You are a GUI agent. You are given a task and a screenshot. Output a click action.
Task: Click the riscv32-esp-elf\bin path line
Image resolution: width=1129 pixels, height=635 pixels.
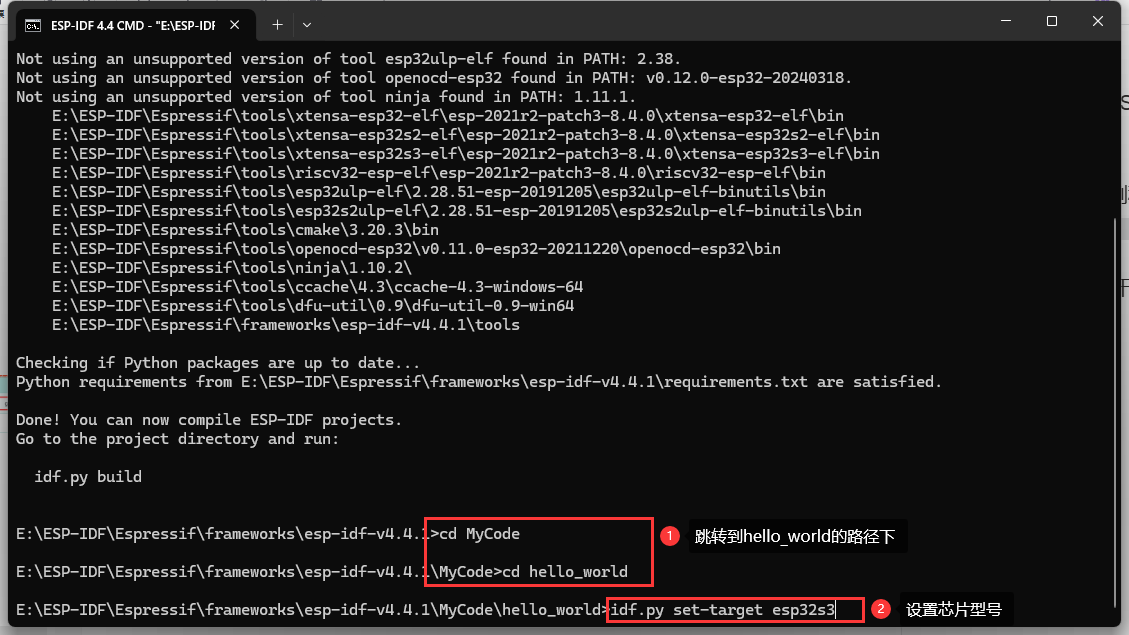pyautogui.click(x=439, y=173)
